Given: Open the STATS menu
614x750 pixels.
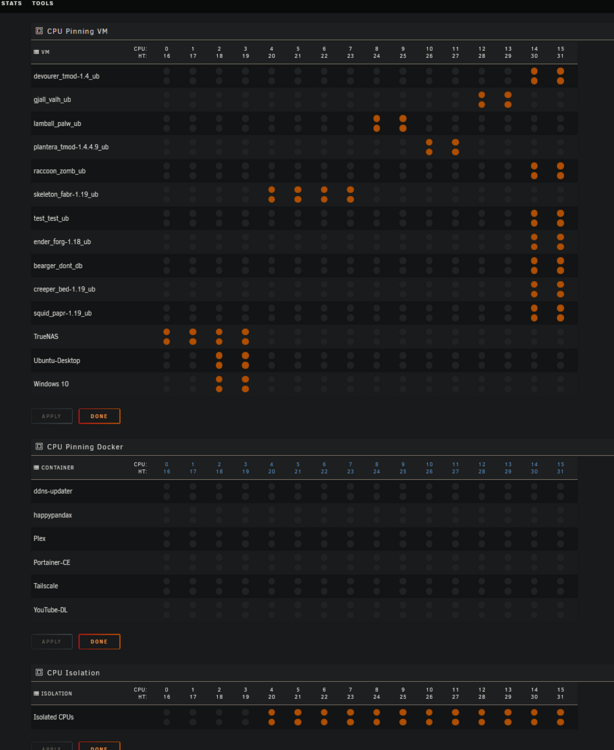Looking at the screenshot, I should (x=11, y=3).
